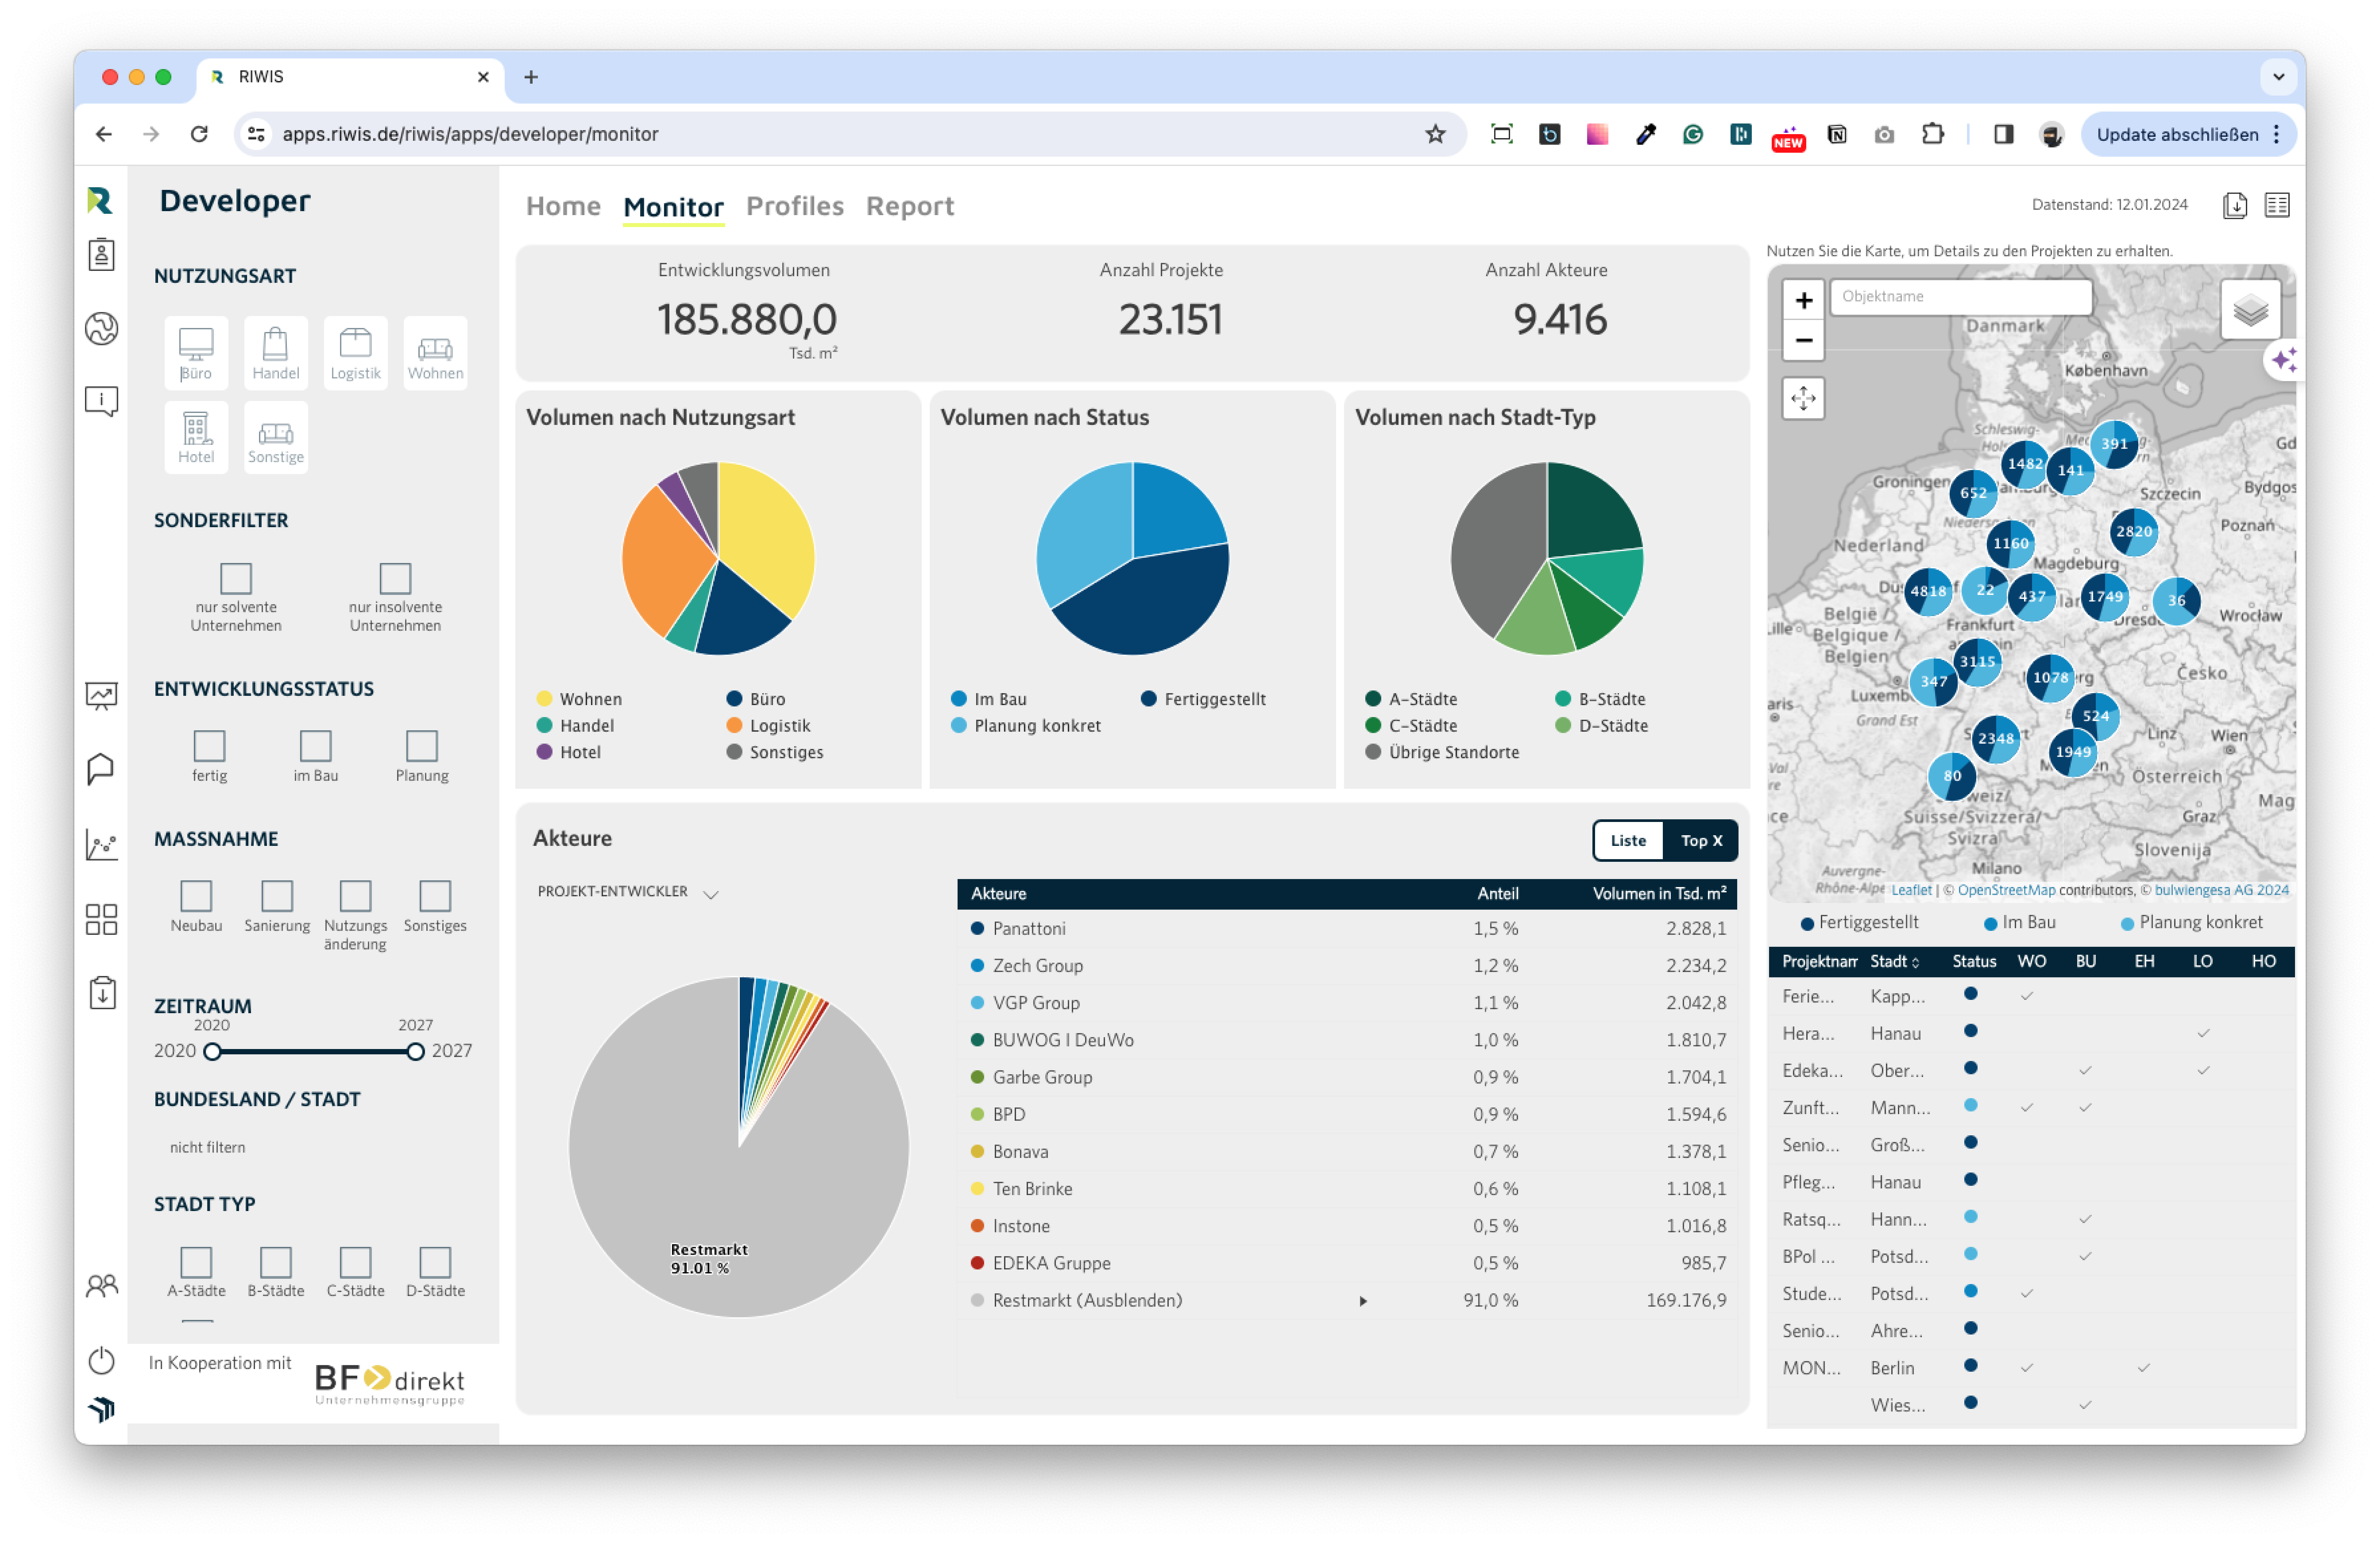Screen dimensions: 2380x1543
Task: Open the globe icon in left sidebar
Action: click(101, 328)
